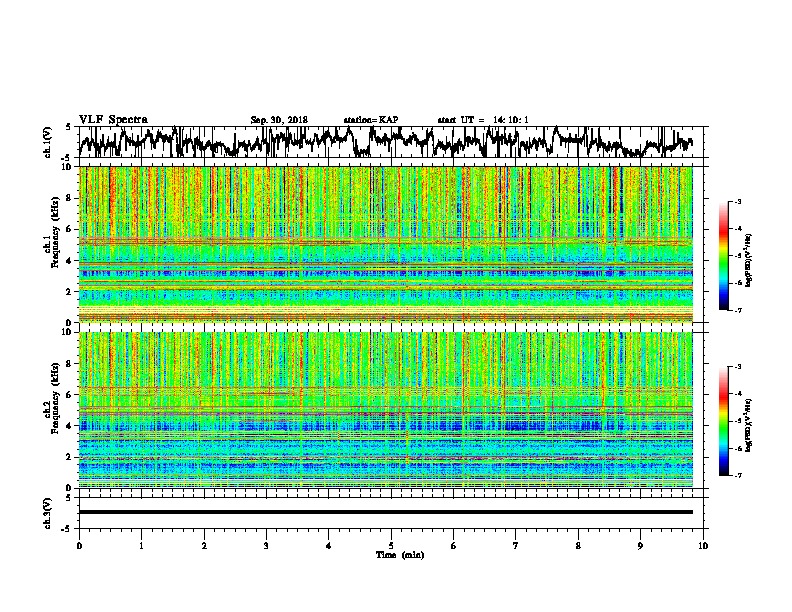Click the "6" kHz tick of ch.2 spectrogram
Viewport: 792px width, 612px height.
click(70, 394)
